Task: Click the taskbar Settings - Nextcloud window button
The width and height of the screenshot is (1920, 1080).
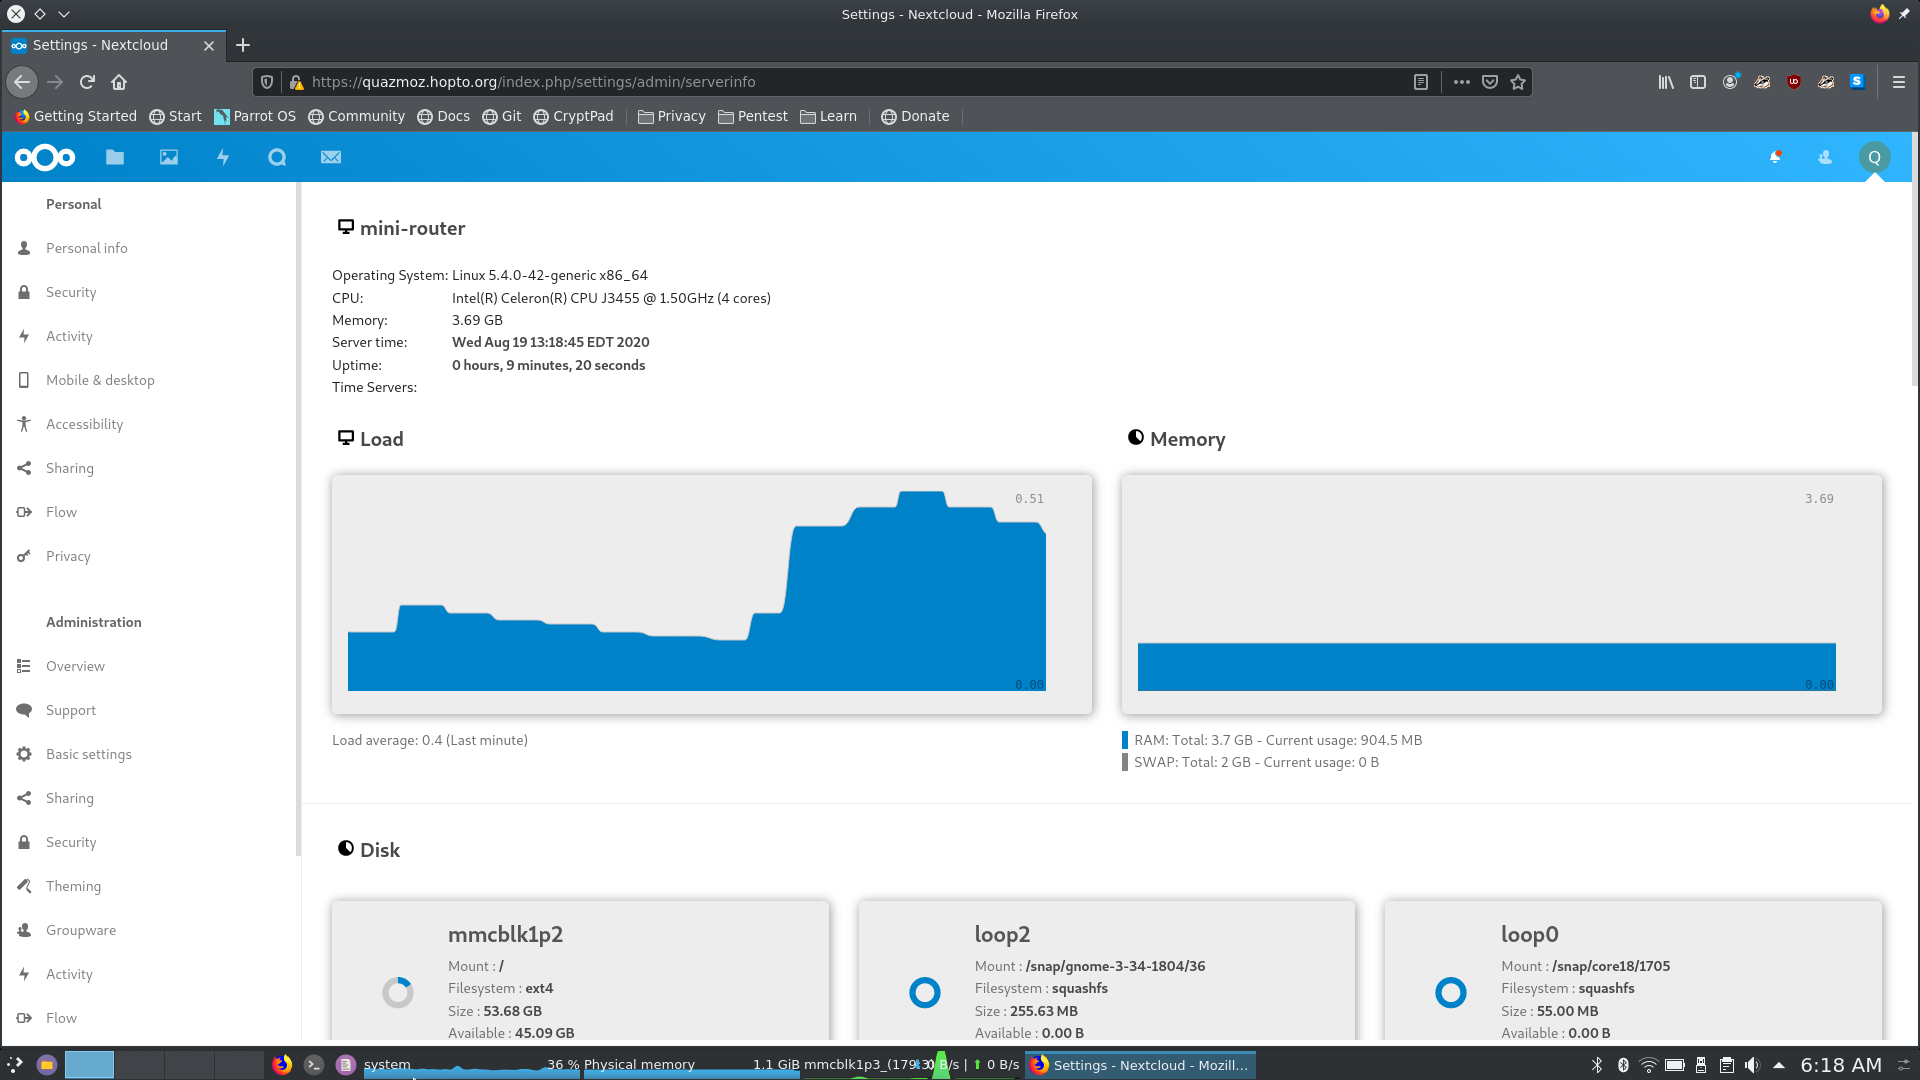Action: 1140,1065
